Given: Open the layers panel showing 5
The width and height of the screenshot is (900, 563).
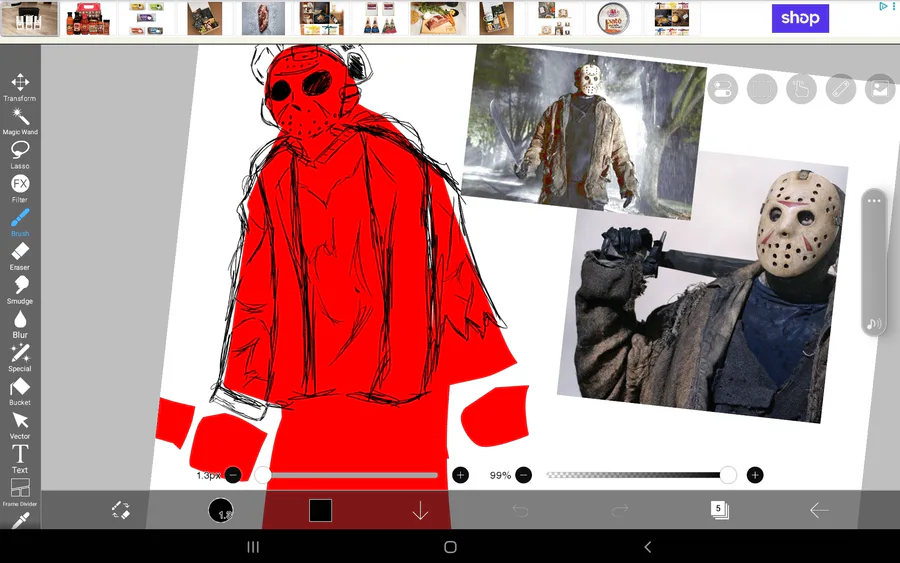Looking at the screenshot, I should 719,510.
